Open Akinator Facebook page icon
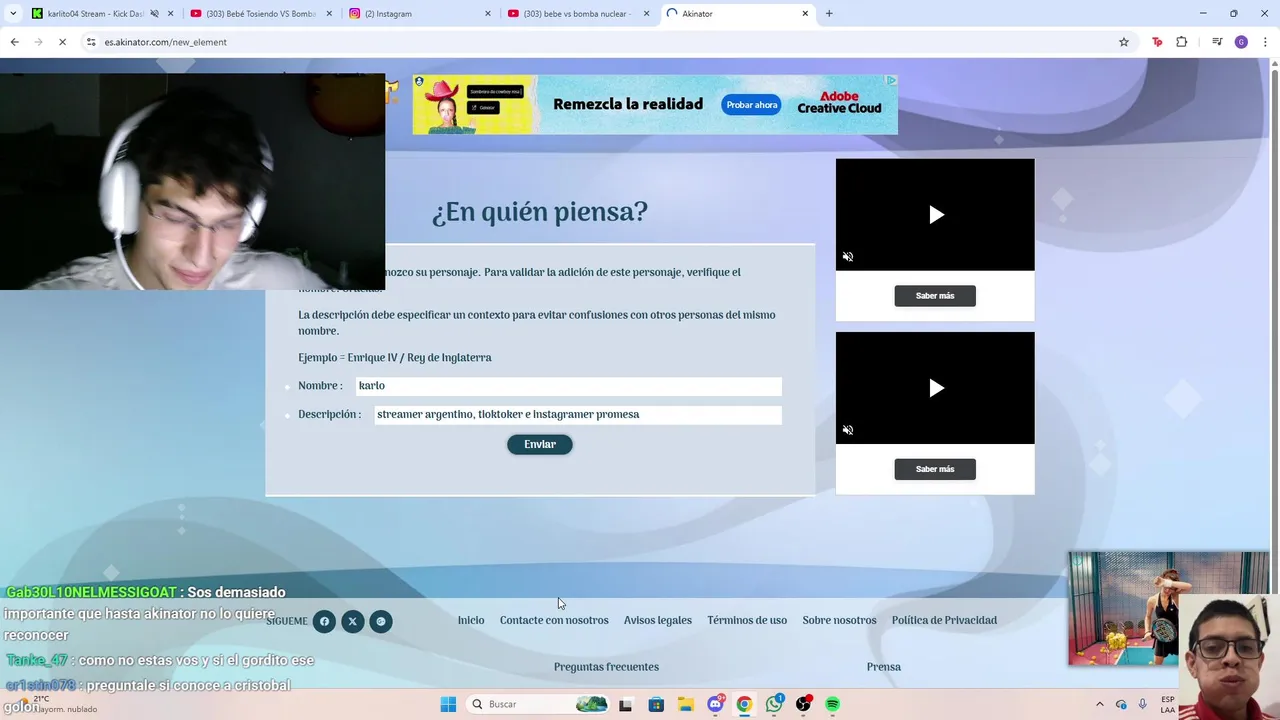 pos(324,621)
